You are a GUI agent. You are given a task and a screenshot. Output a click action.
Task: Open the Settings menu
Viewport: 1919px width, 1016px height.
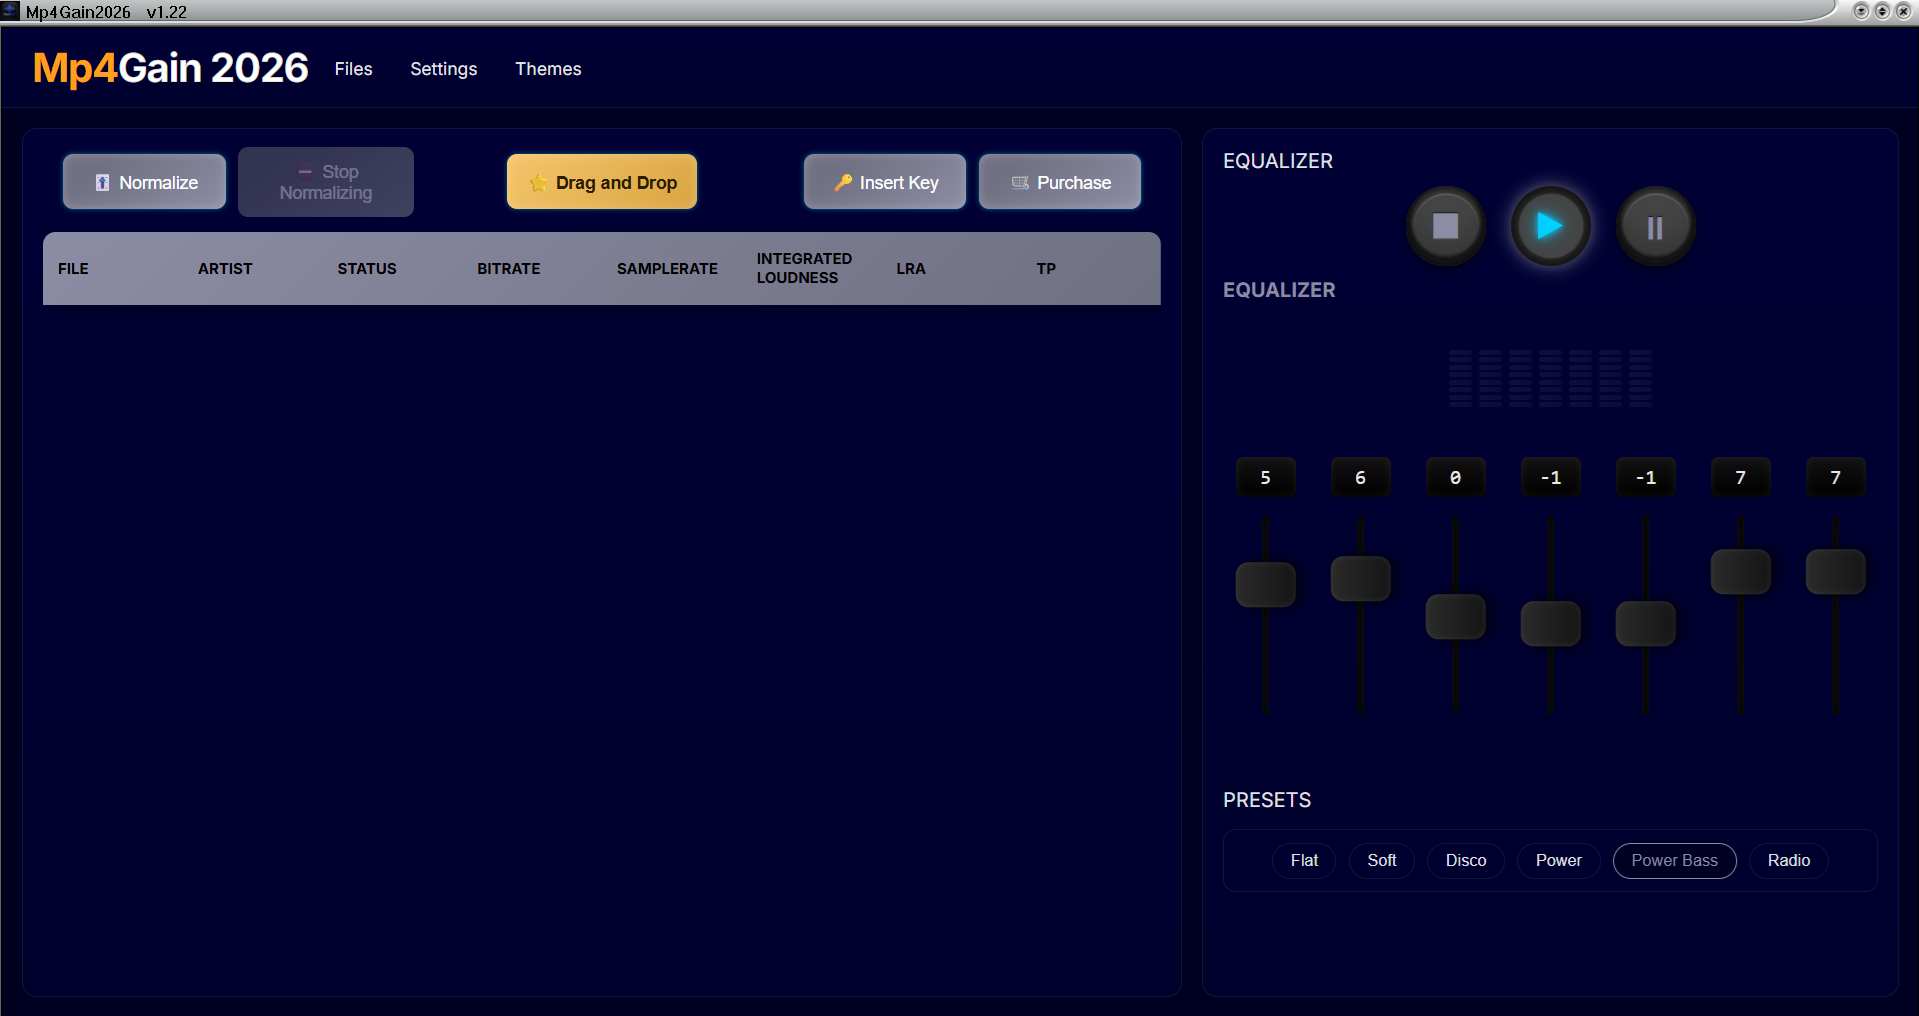(x=443, y=69)
